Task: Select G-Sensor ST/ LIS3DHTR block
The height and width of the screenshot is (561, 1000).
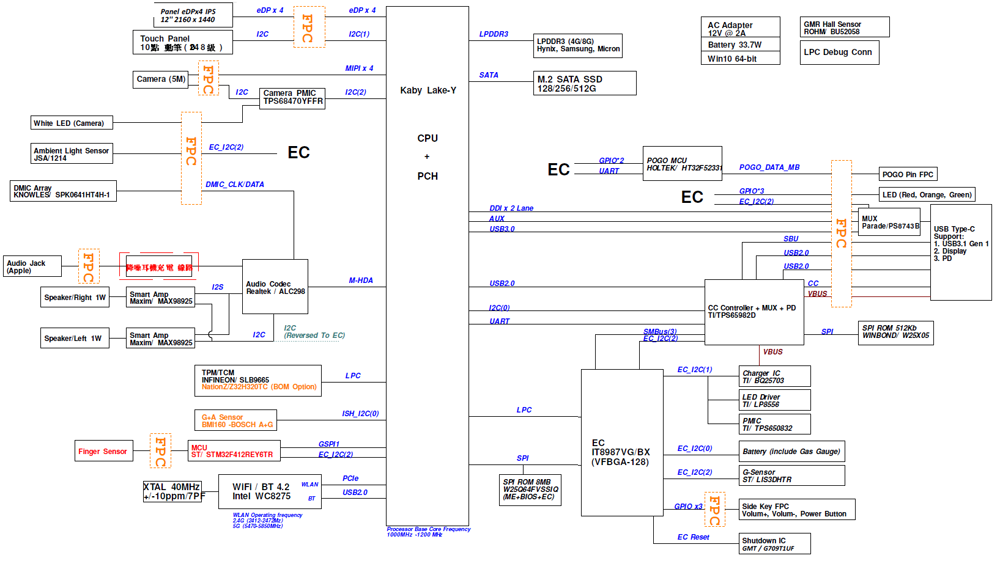Action: click(x=792, y=476)
